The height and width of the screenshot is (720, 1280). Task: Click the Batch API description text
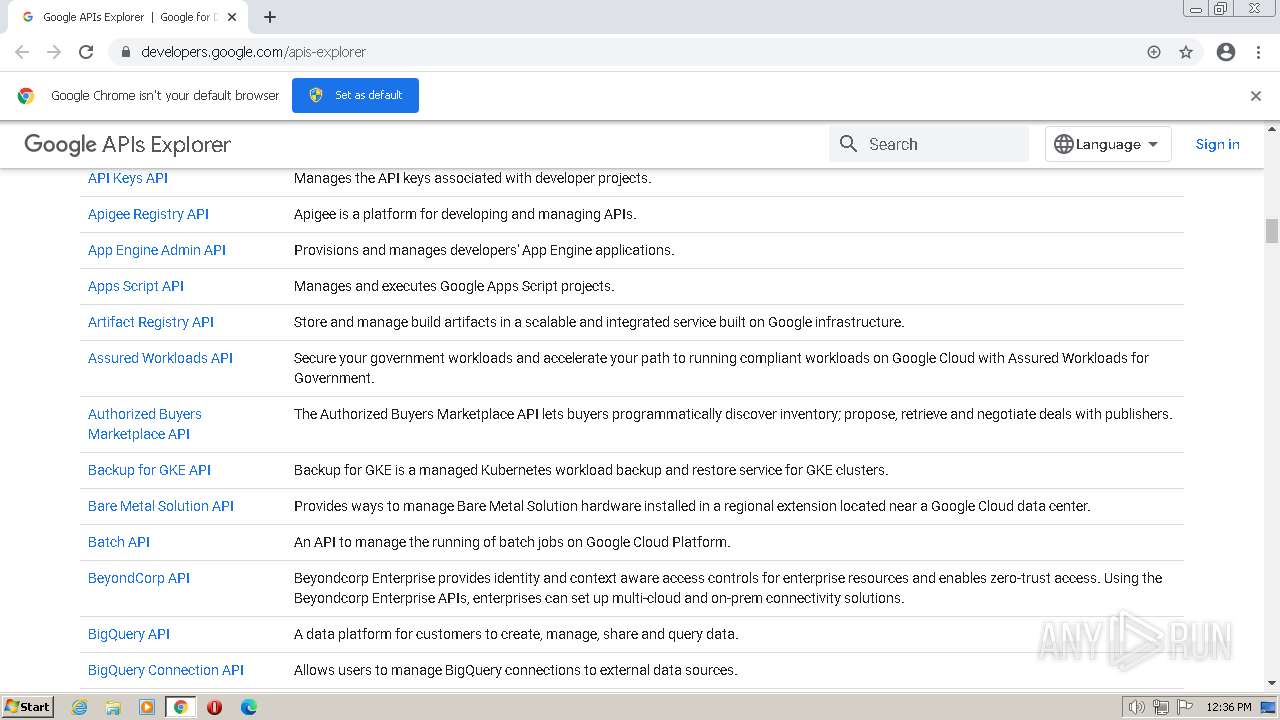click(x=512, y=542)
